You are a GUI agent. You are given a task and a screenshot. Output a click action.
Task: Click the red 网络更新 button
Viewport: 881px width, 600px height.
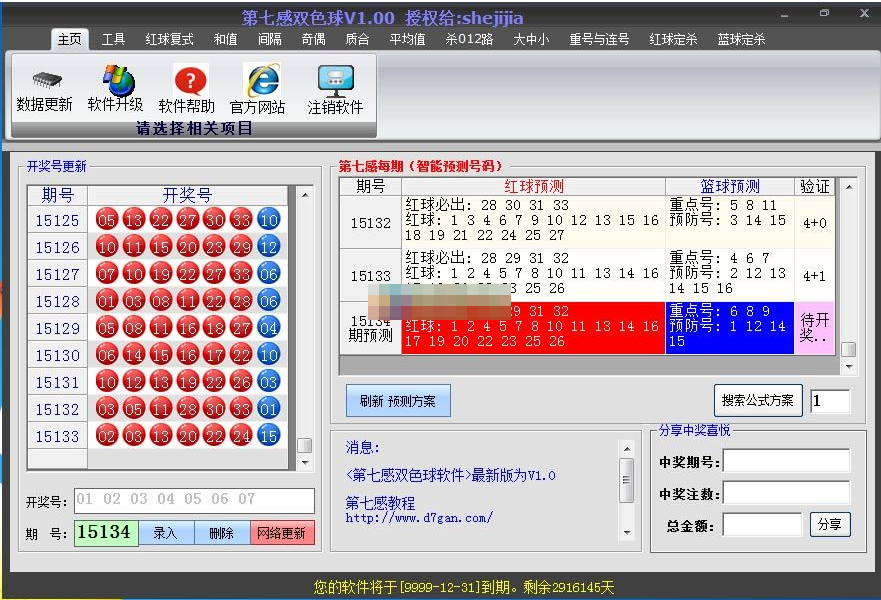[282, 533]
